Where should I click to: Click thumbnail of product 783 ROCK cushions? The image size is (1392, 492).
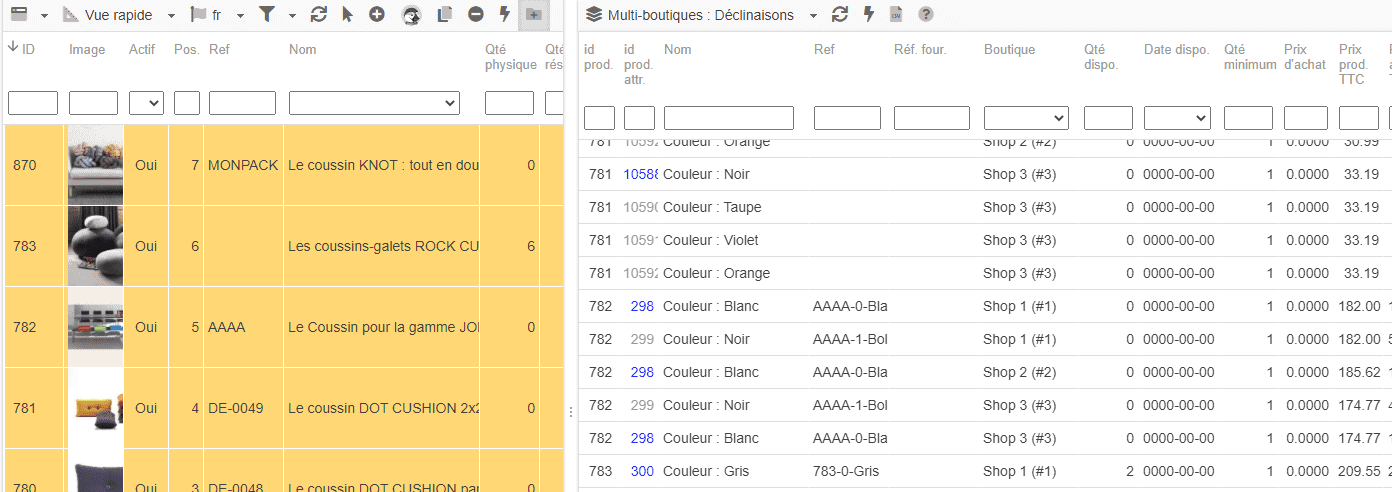pos(95,246)
